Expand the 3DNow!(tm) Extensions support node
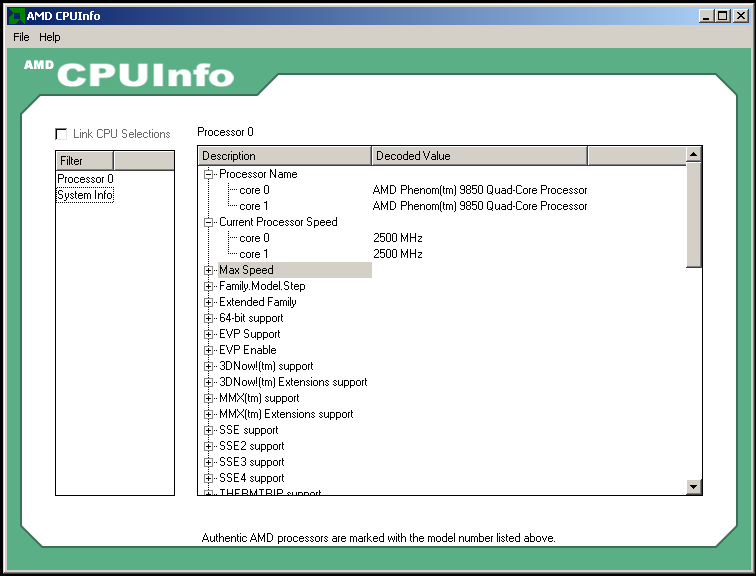Viewport: 756px width, 576px height. [x=208, y=382]
